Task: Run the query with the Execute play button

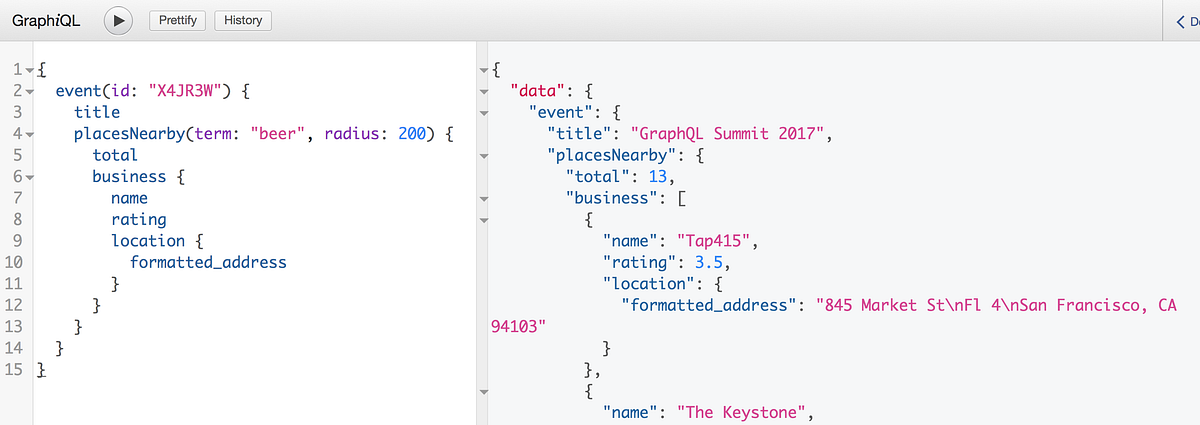Action: pyautogui.click(x=119, y=20)
